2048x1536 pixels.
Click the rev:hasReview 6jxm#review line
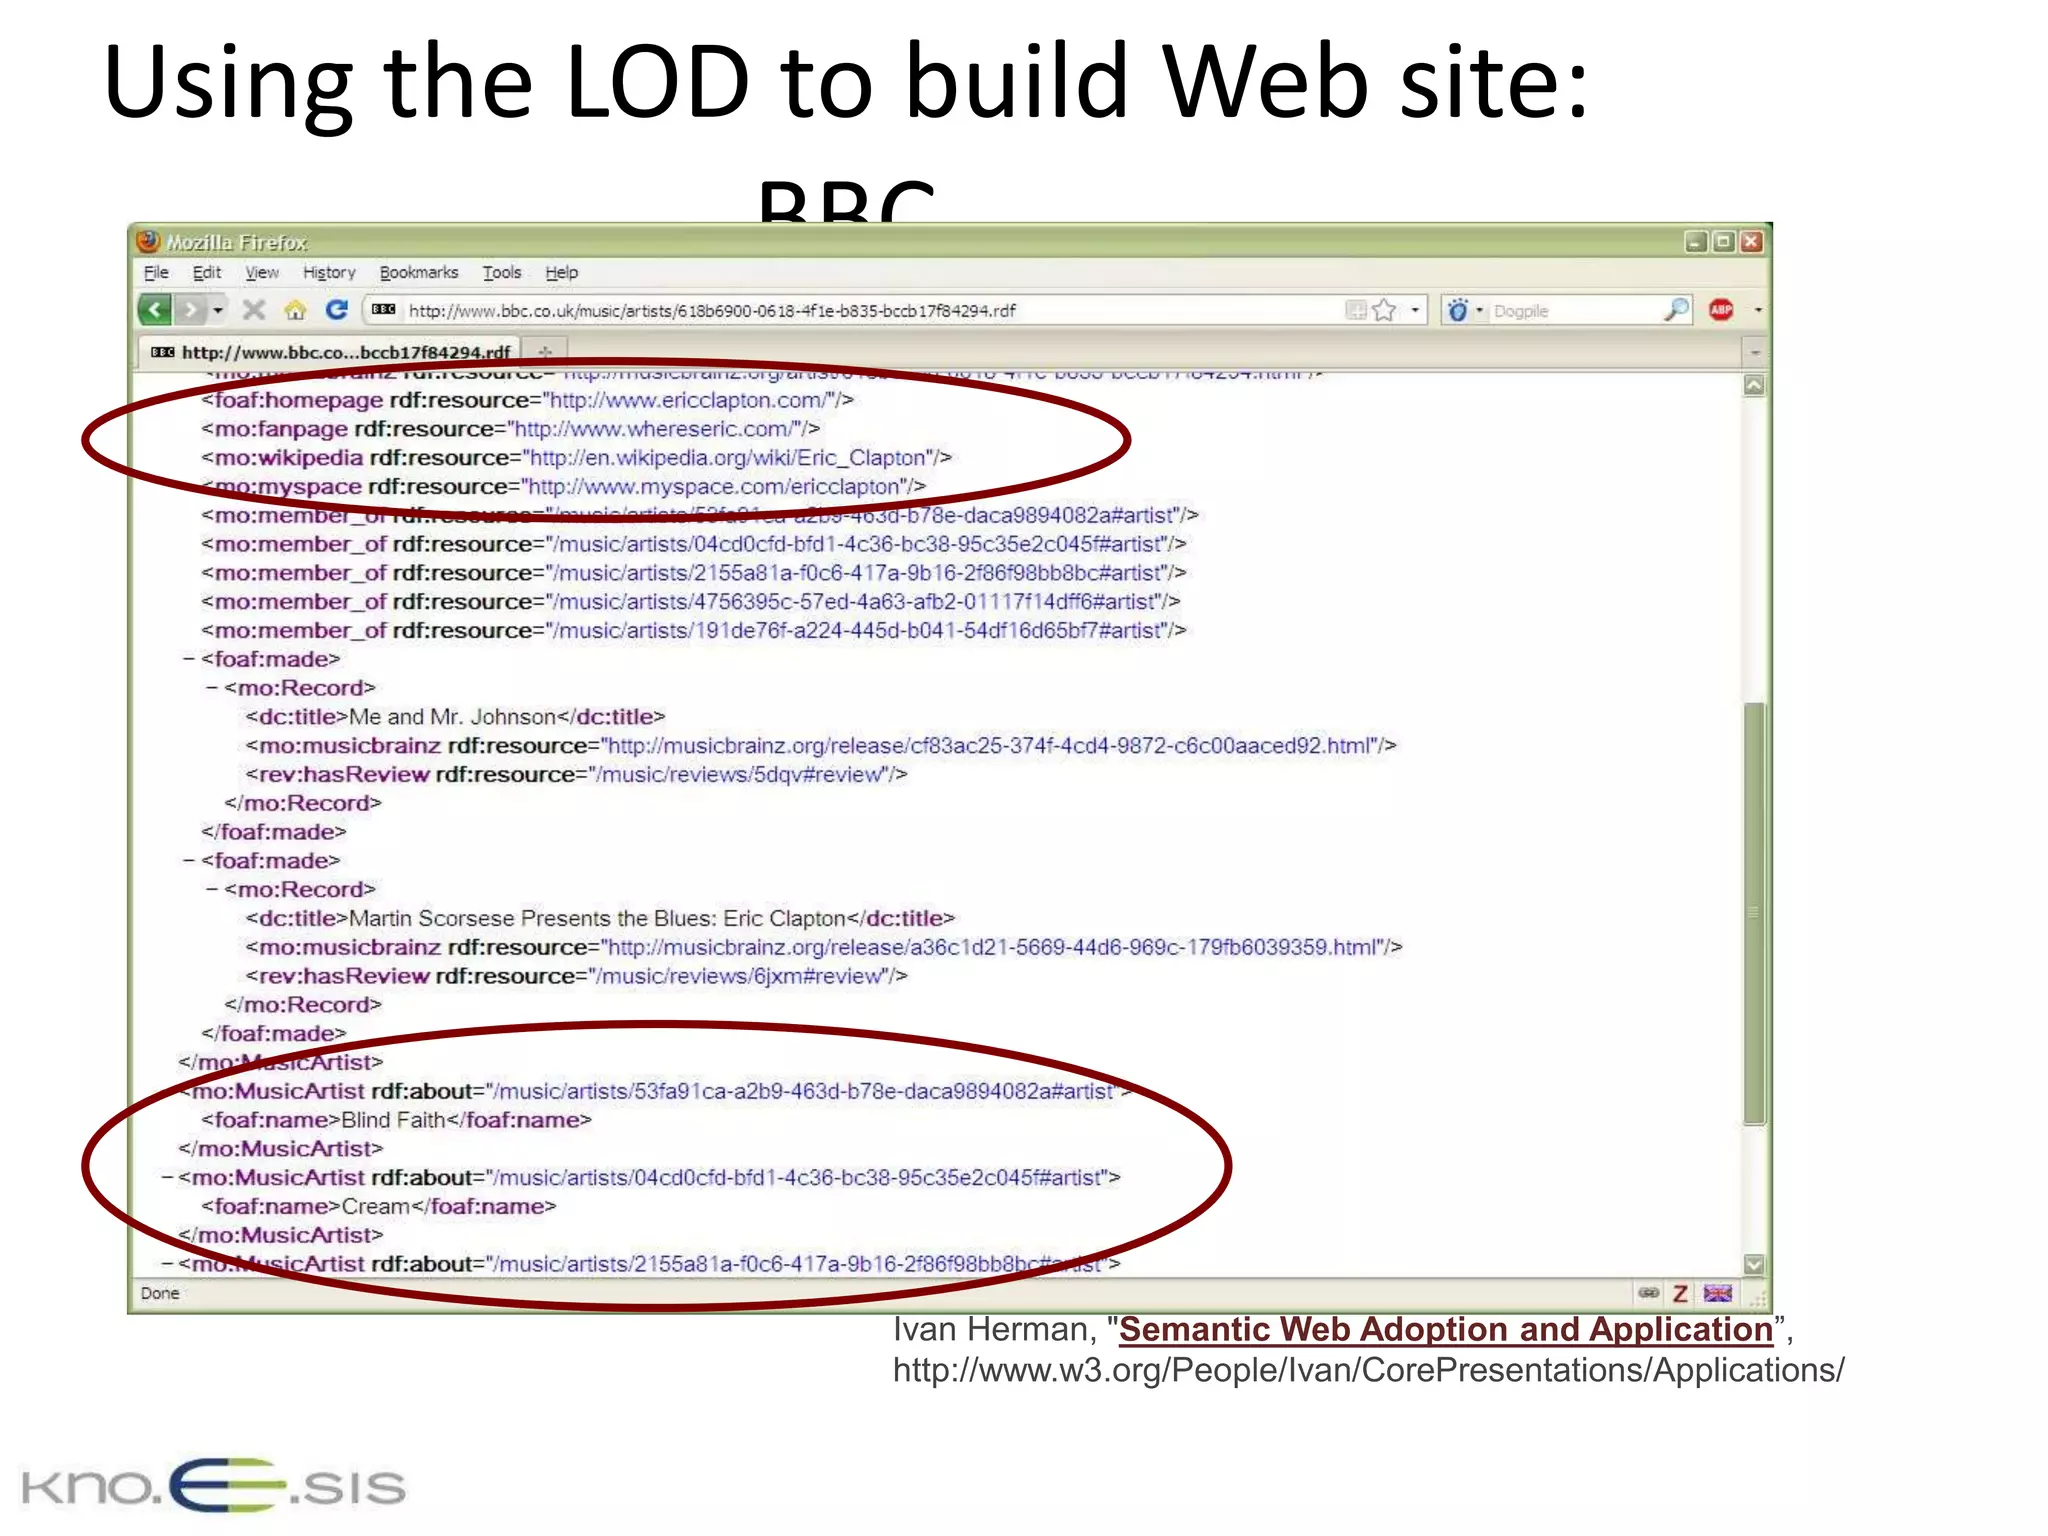pos(576,976)
